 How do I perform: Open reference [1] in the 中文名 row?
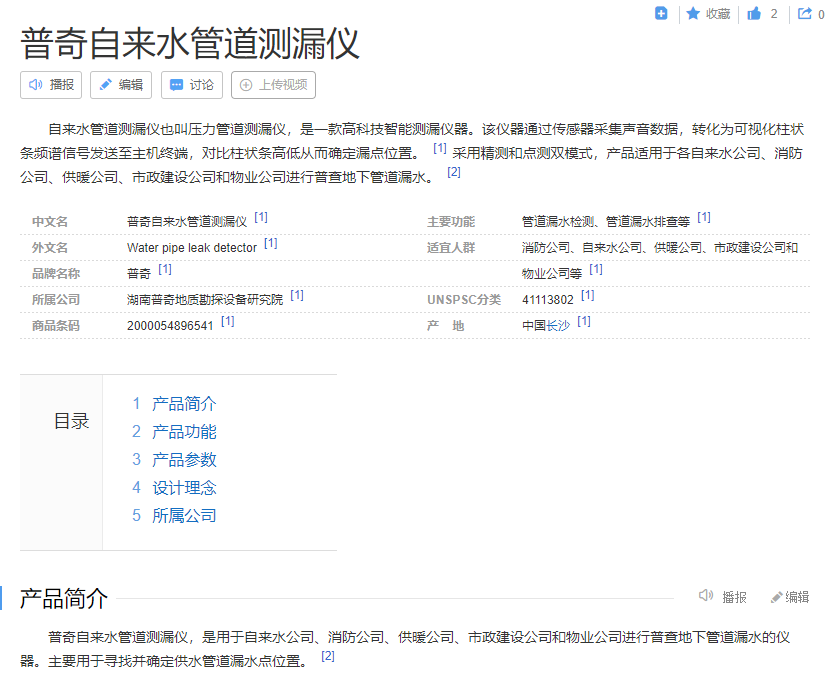[x=261, y=217]
